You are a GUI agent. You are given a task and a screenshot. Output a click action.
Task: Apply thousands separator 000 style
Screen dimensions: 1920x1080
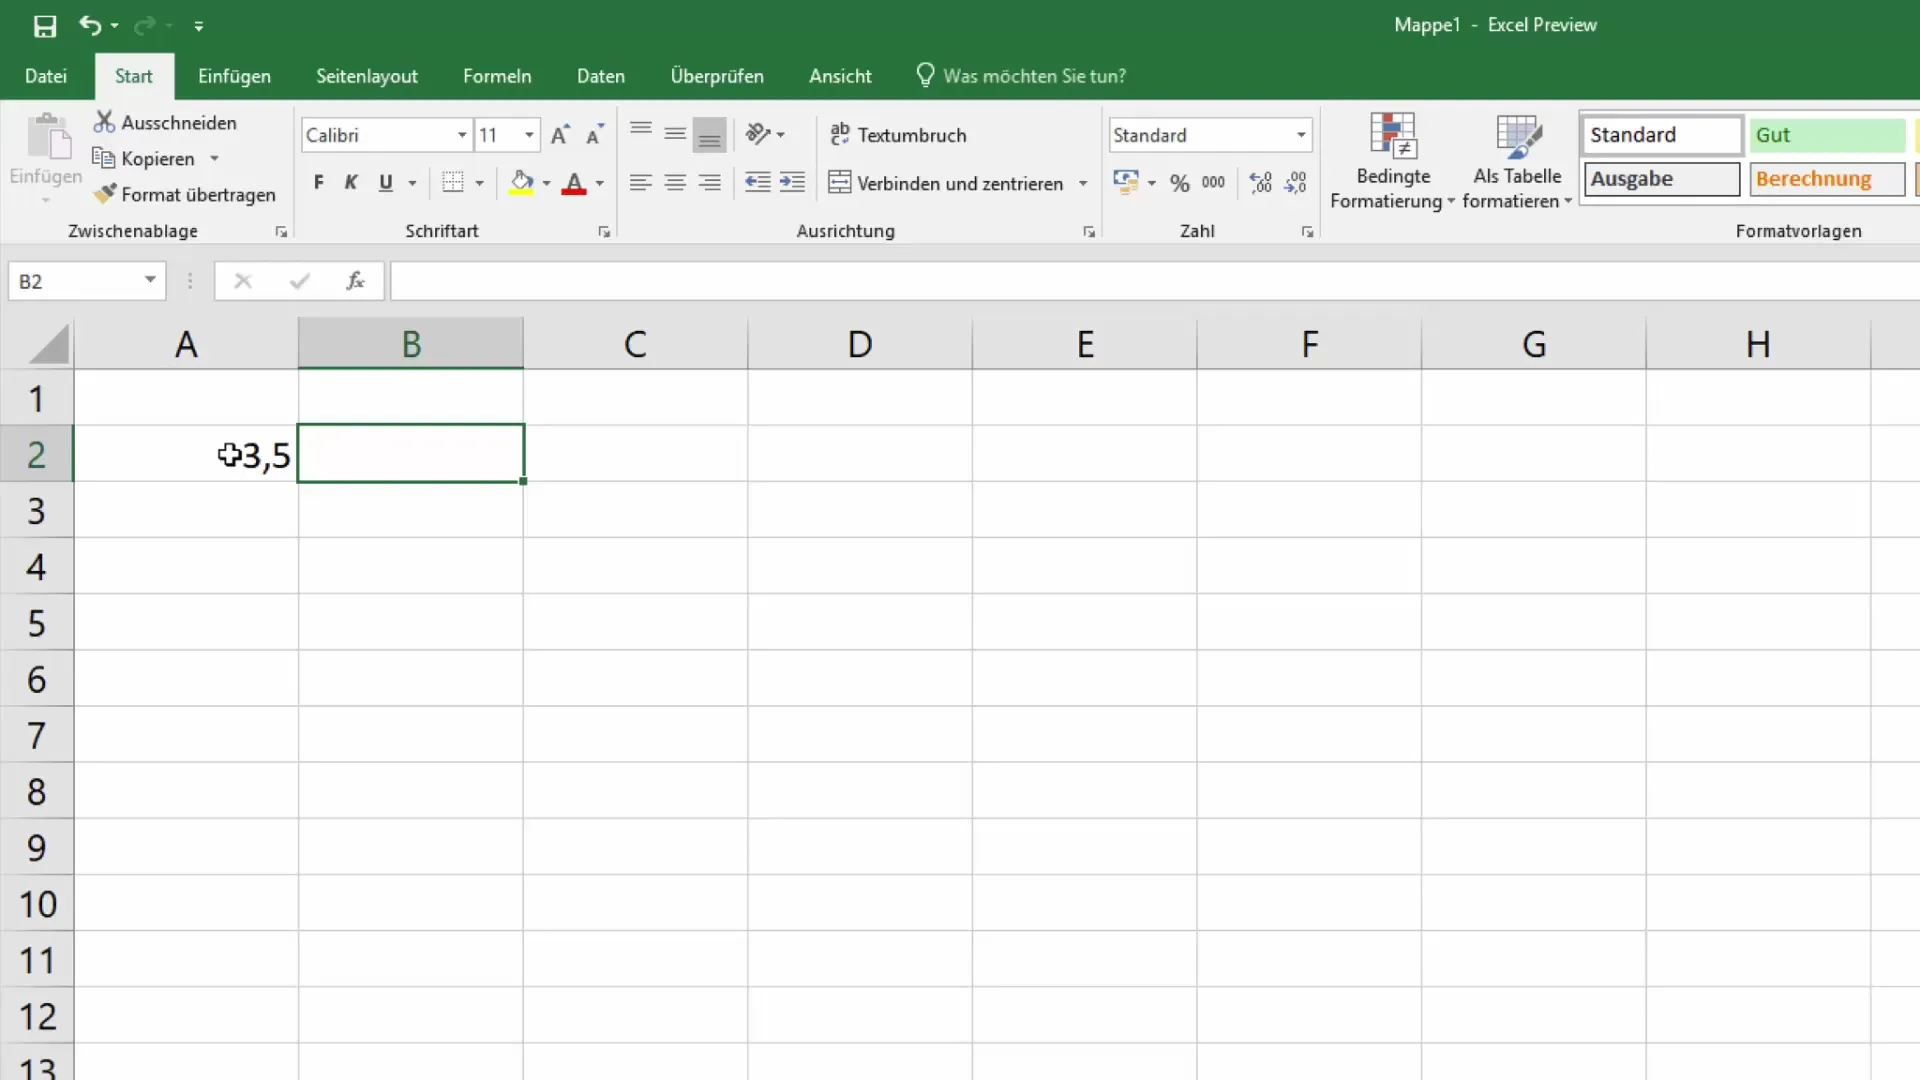point(1213,183)
